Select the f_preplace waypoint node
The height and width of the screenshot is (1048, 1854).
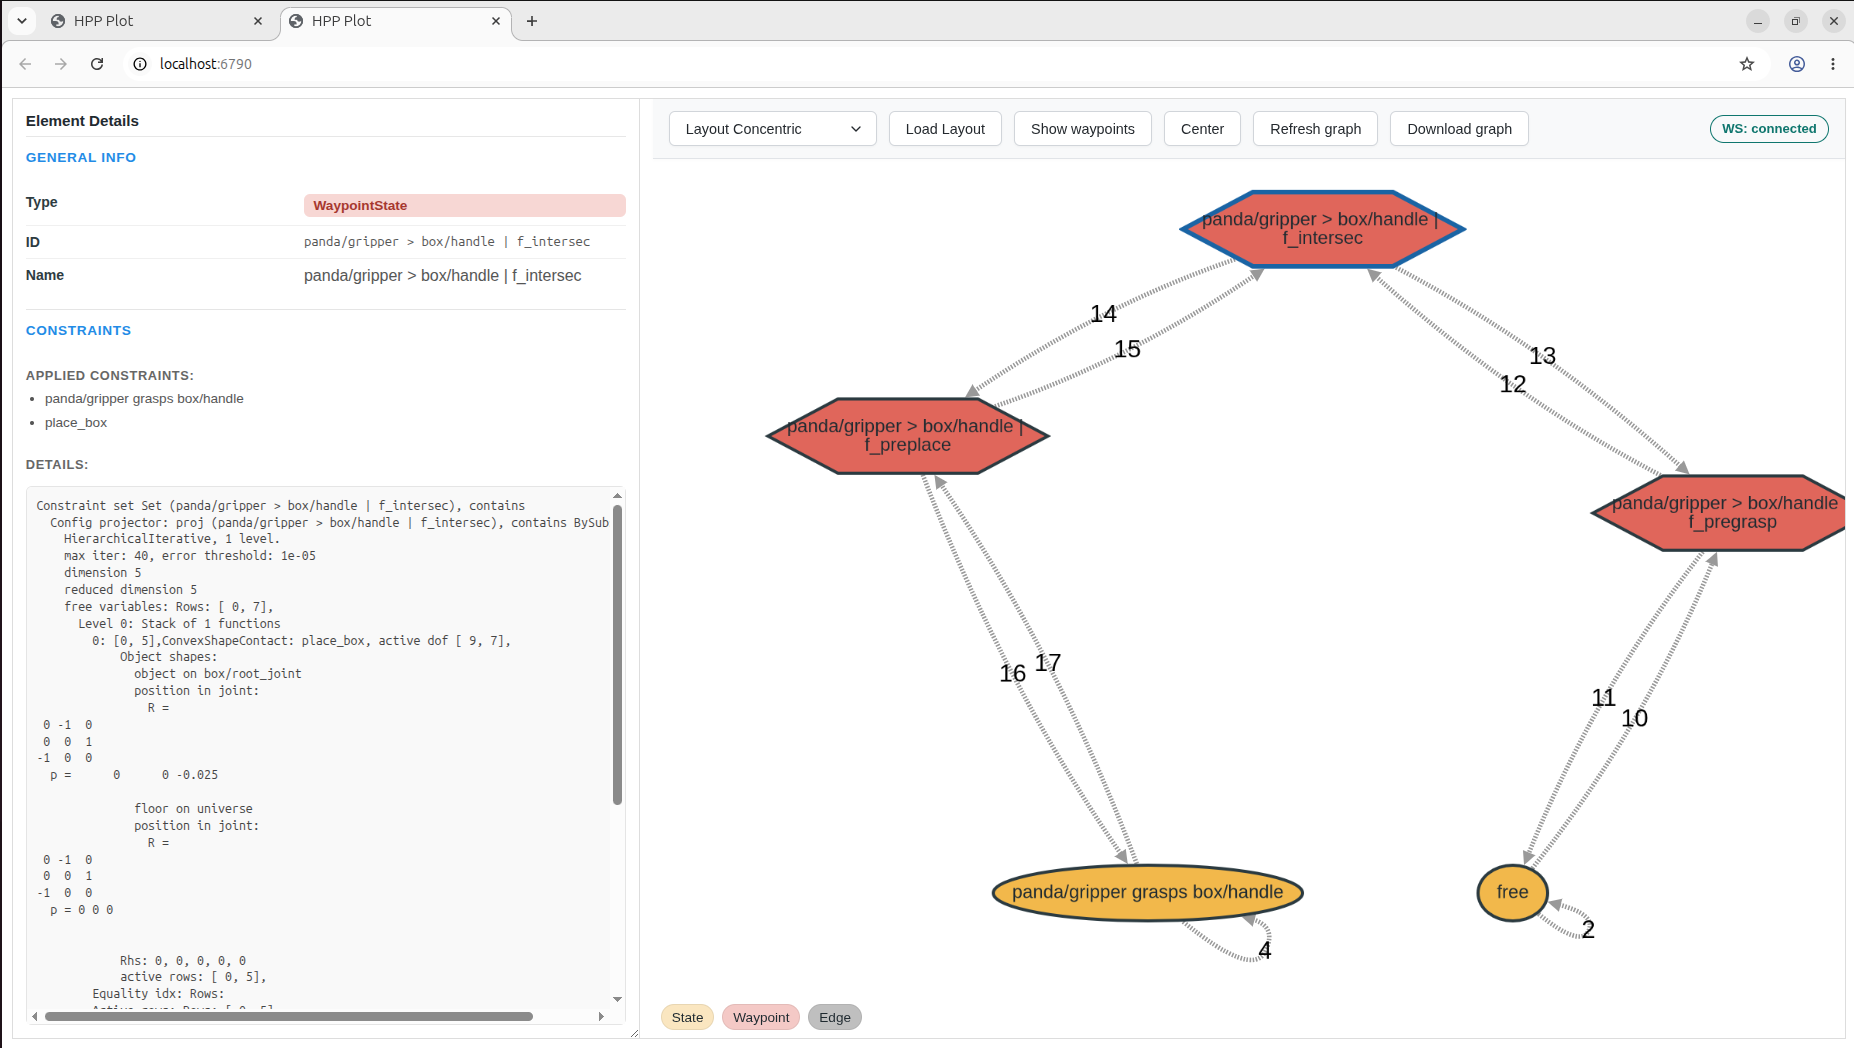click(x=907, y=436)
